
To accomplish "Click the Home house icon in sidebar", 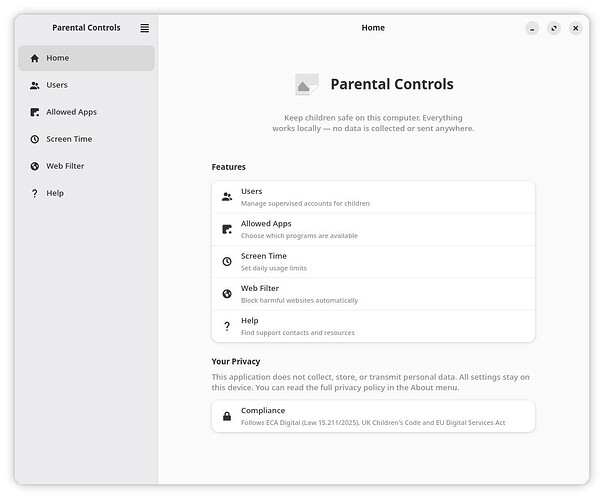I will 35,58.
